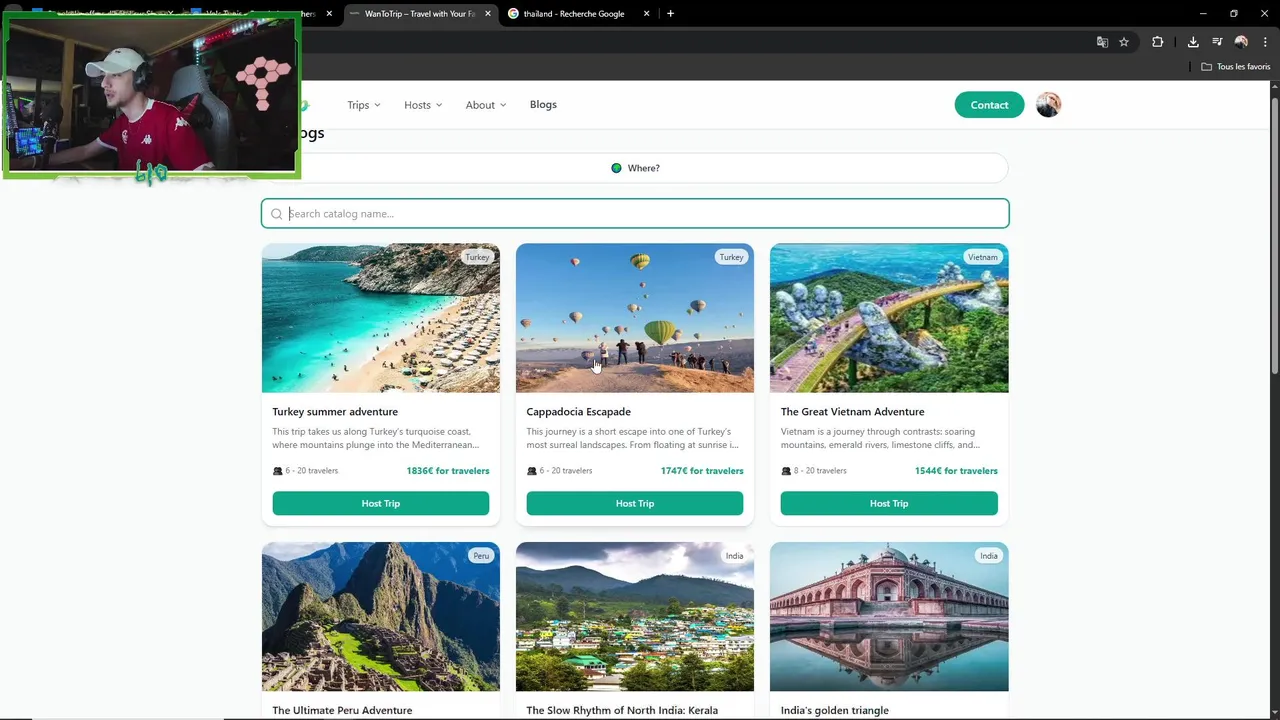Image resolution: width=1280 pixels, height=720 pixels.
Task: Open the media controls icon
Action: tap(1217, 42)
